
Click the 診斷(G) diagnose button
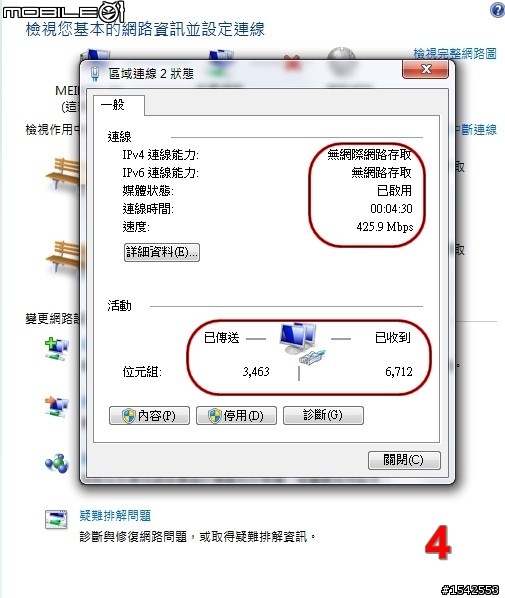coord(323,415)
